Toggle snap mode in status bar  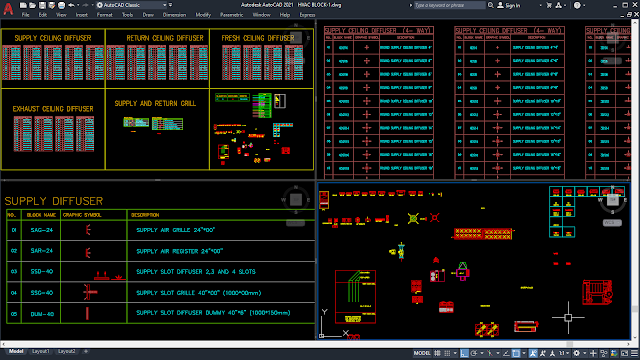[x=447, y=353]
